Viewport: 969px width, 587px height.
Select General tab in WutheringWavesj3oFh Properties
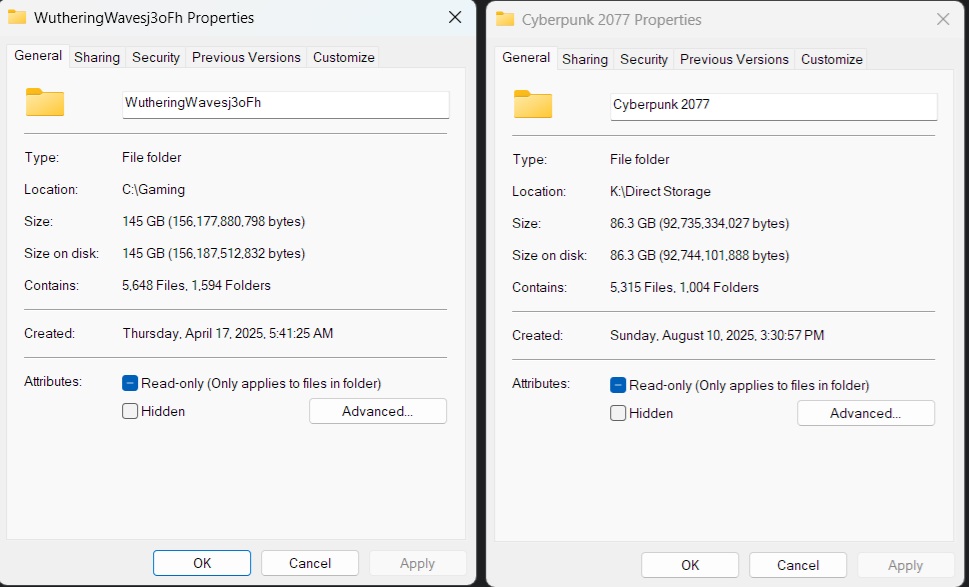coord(38,56)
